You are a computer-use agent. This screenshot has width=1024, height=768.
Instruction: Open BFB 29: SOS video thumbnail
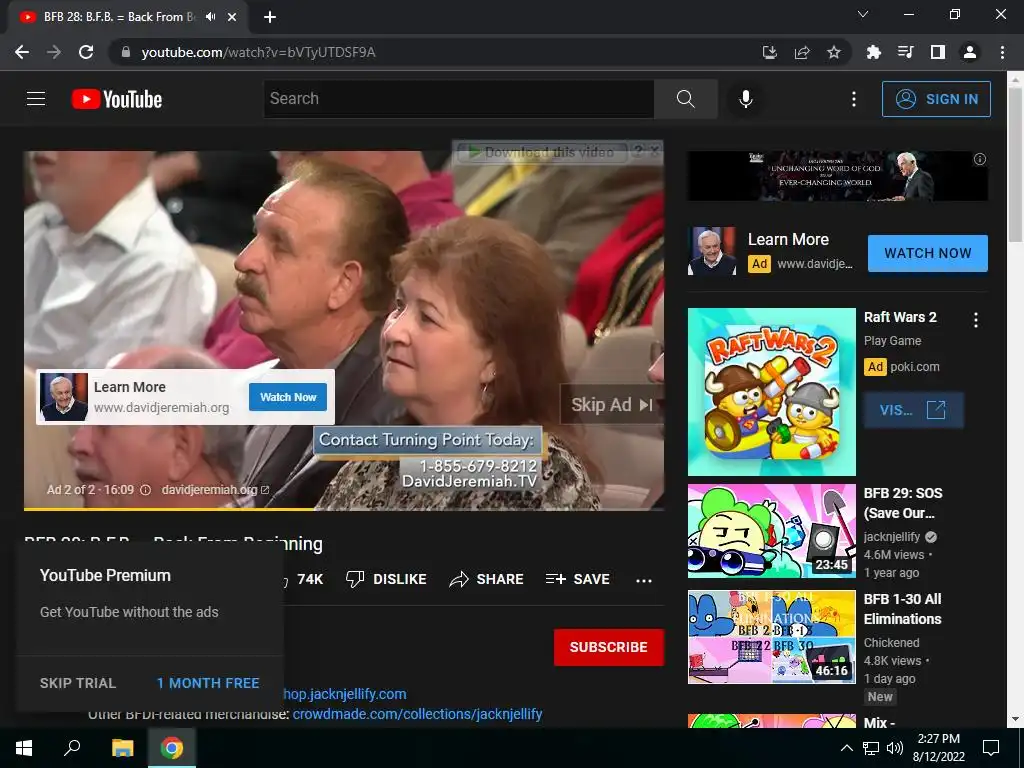[x=771, y=531]
